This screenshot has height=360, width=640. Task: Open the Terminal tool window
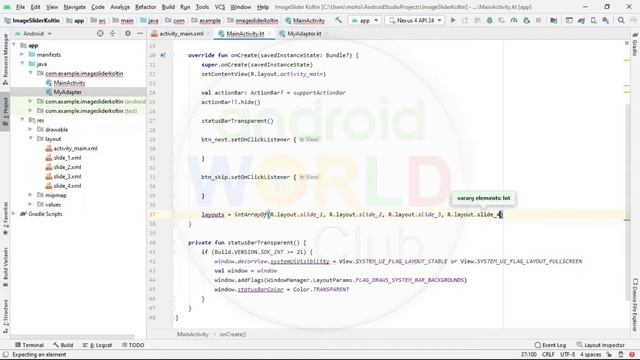(29, 345)
